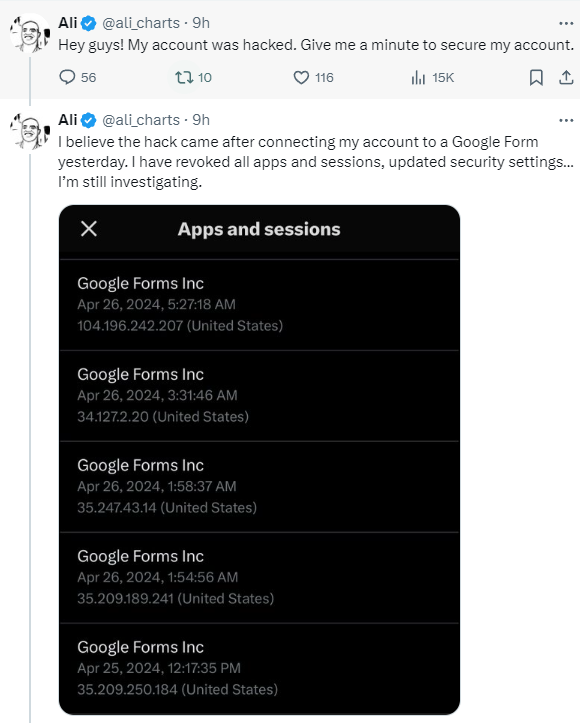Select Google Forms session at 5:27:18 AM
Screen dimensions: 580x723
coord(259,305)
